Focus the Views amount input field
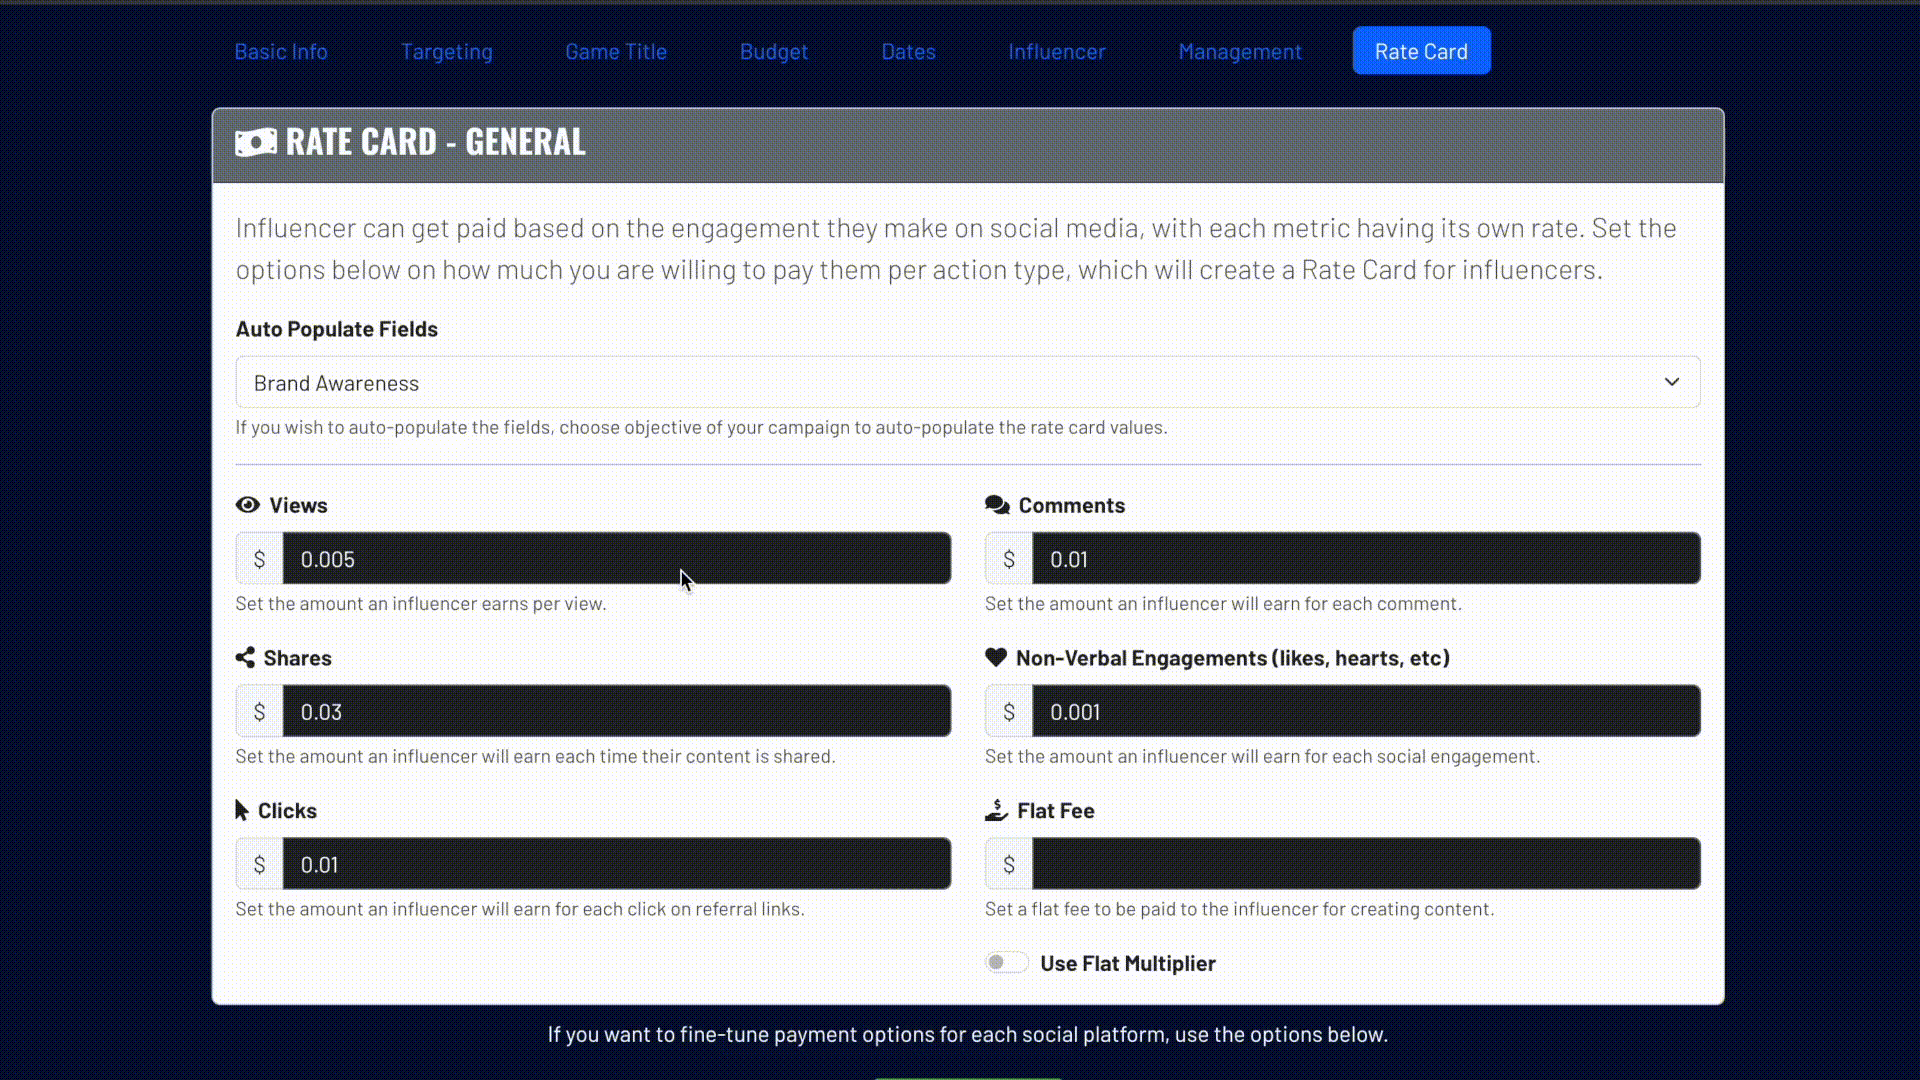1920x1080 pixels. [x=616, y=559]
